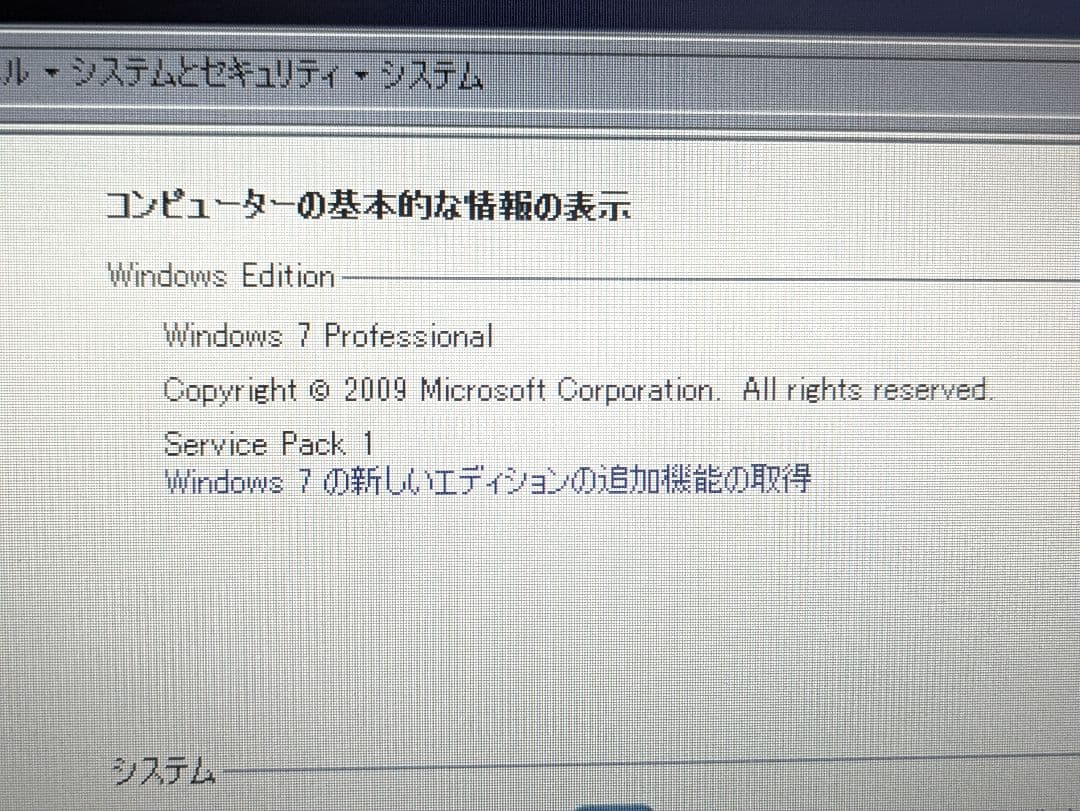
Task: Click the partially visible コントロールパネル breadcrumb ending ル
Action: click(15, 73)
